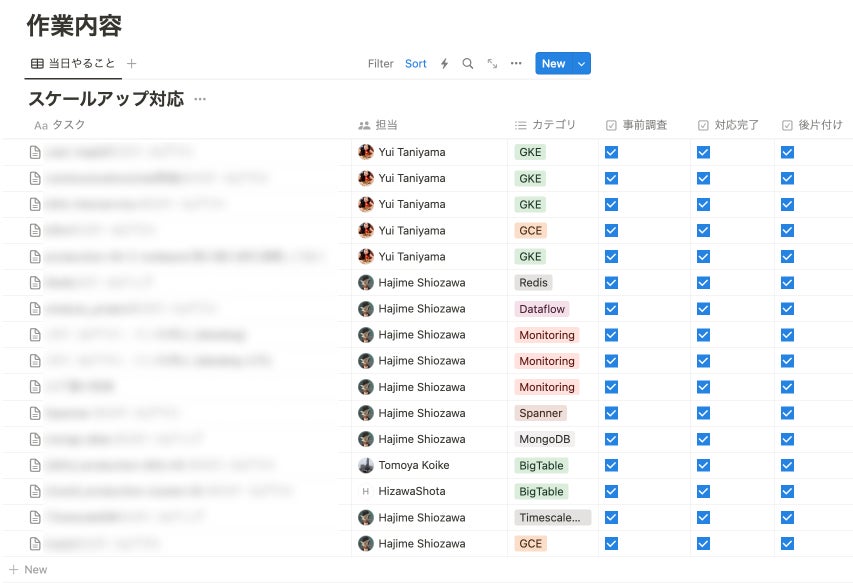
Task: Open the カテゴリ column header menu
Action: (x=546, y=125)
